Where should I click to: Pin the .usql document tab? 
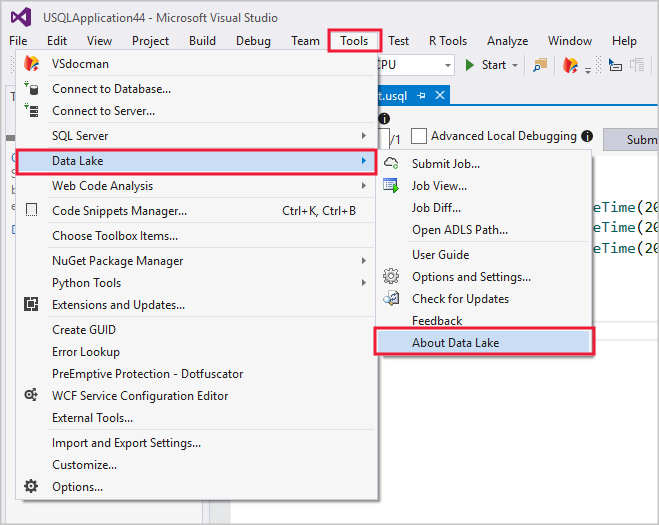tap(422, 95)
